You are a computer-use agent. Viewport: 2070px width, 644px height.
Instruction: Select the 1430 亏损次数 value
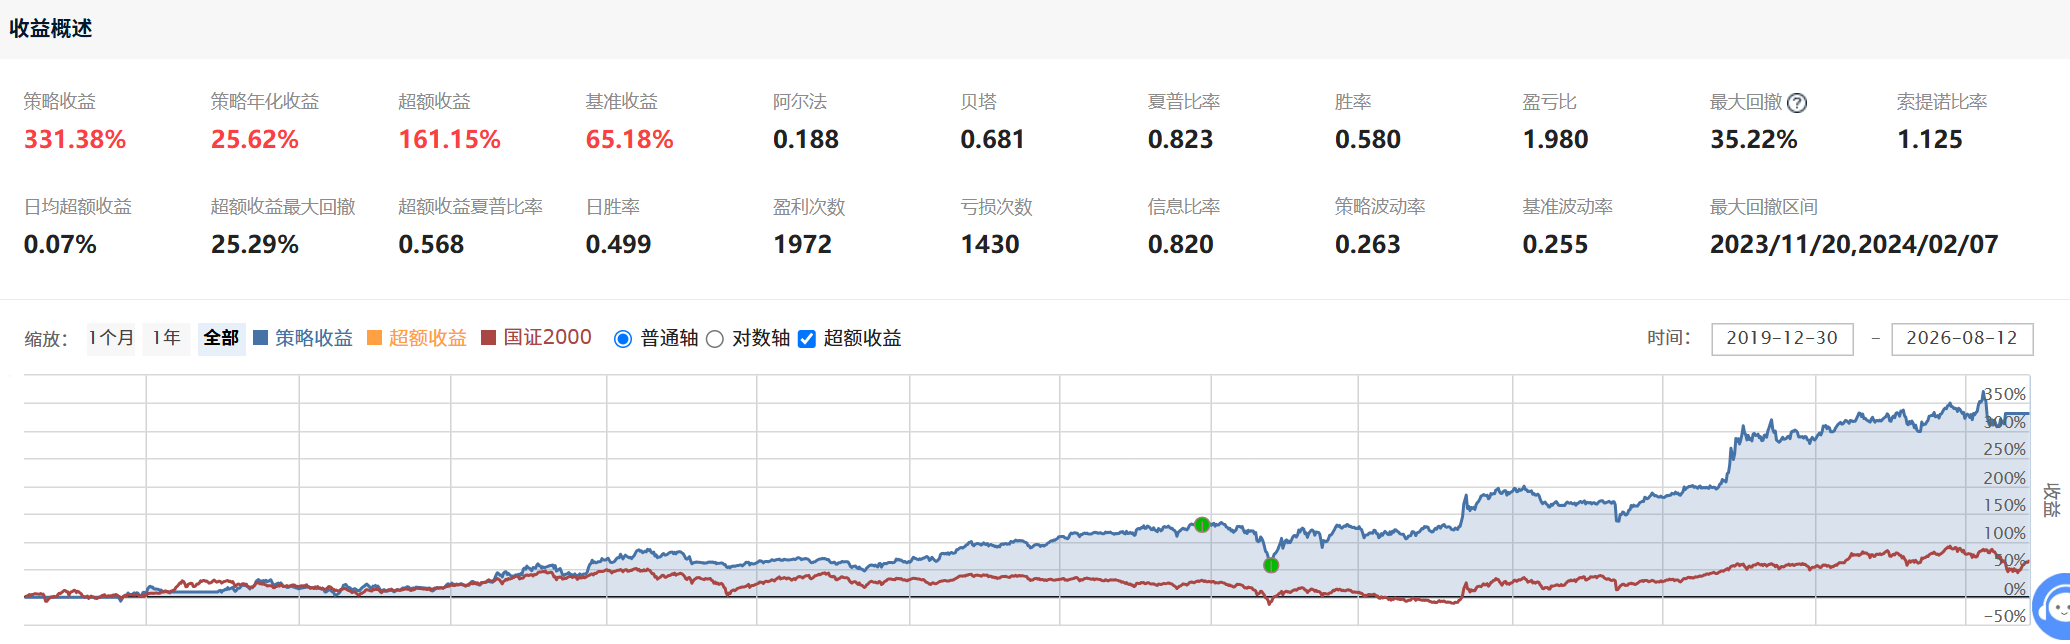point(990,245)
